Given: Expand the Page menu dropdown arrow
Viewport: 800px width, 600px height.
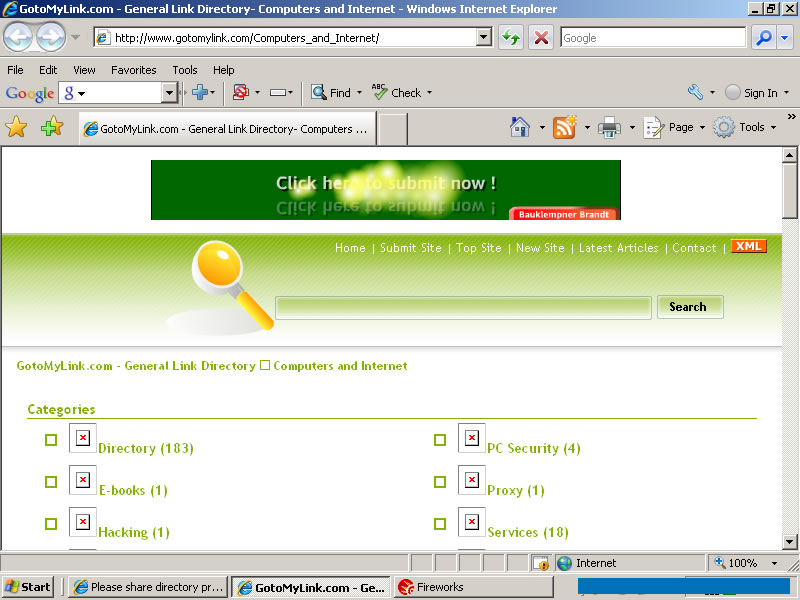Looking at the screenshot, I should click(702, 127).
